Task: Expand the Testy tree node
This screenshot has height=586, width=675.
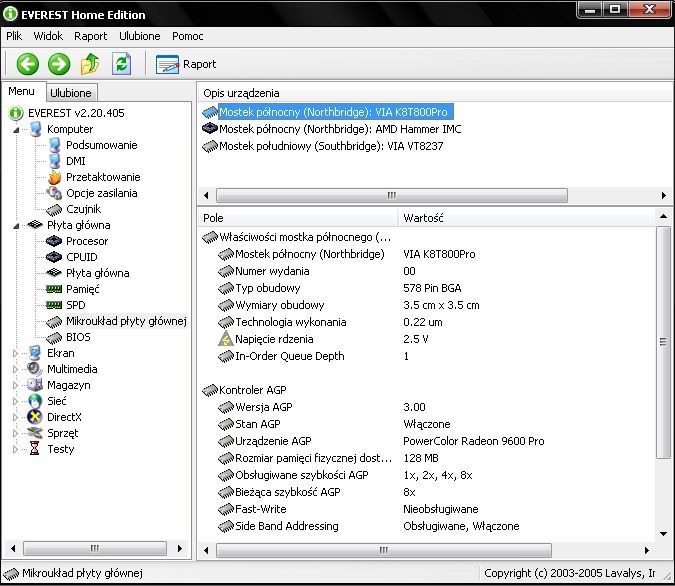Action: click(15, 450)
